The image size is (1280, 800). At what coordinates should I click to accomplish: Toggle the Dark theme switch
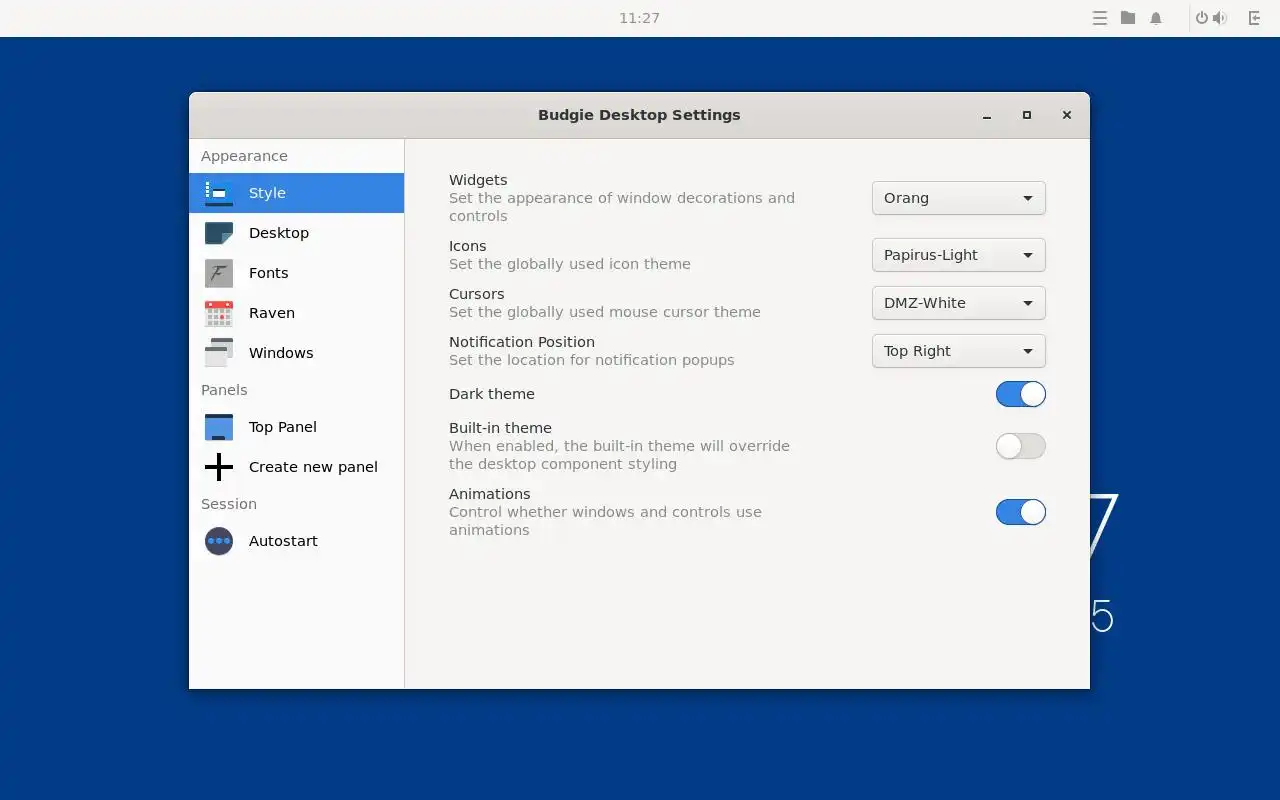(x=1021, y=394)
